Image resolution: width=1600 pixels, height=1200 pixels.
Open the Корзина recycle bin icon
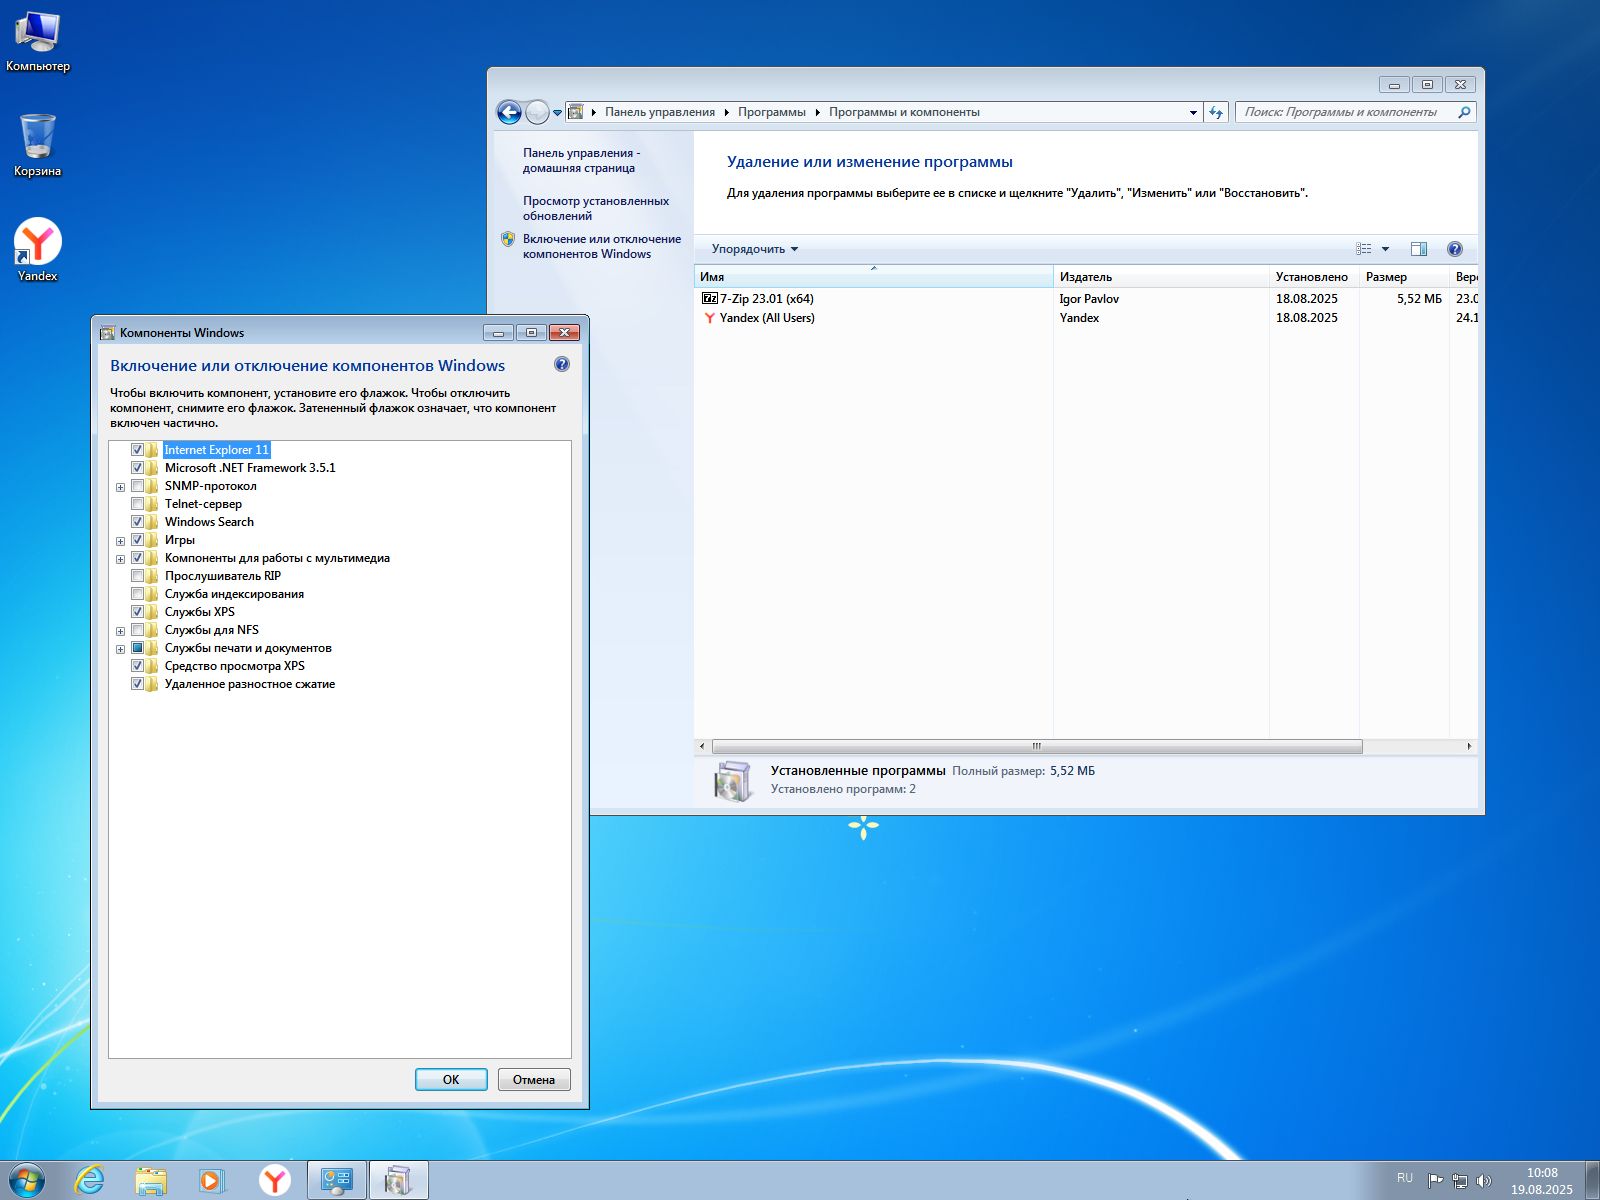click(x=37, y=146)
